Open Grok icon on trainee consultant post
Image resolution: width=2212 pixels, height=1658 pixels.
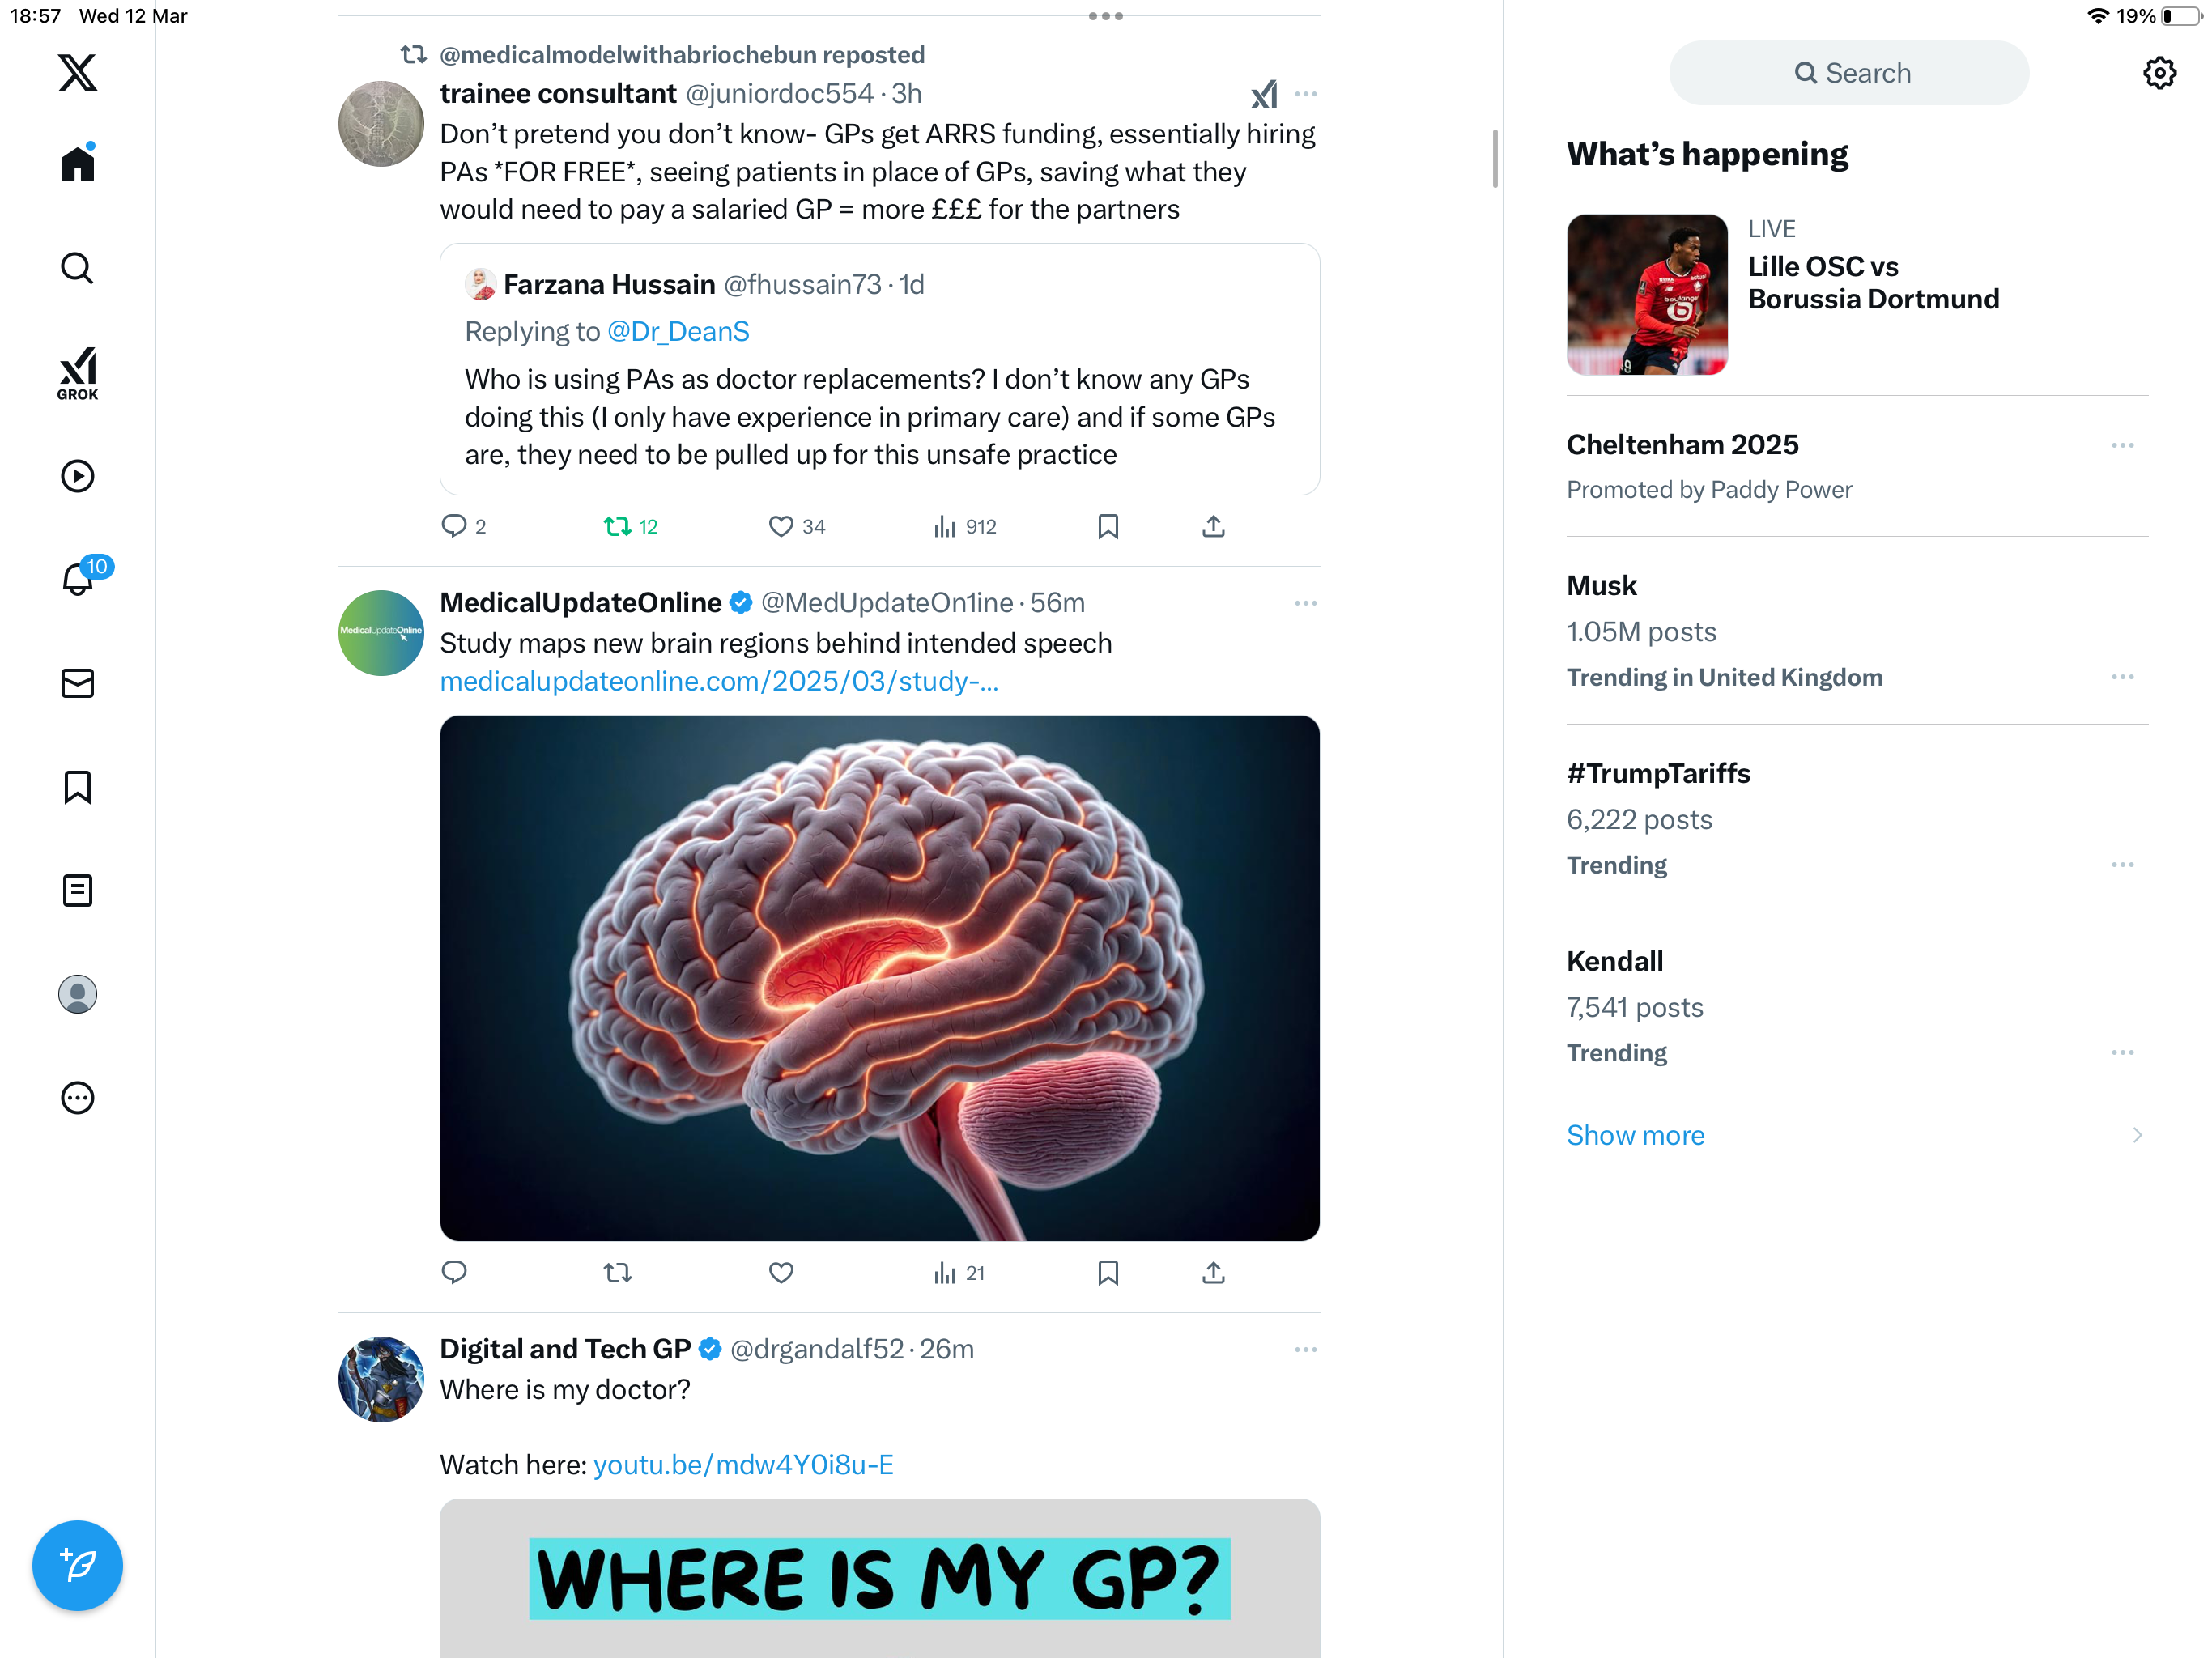(1264, 94)
